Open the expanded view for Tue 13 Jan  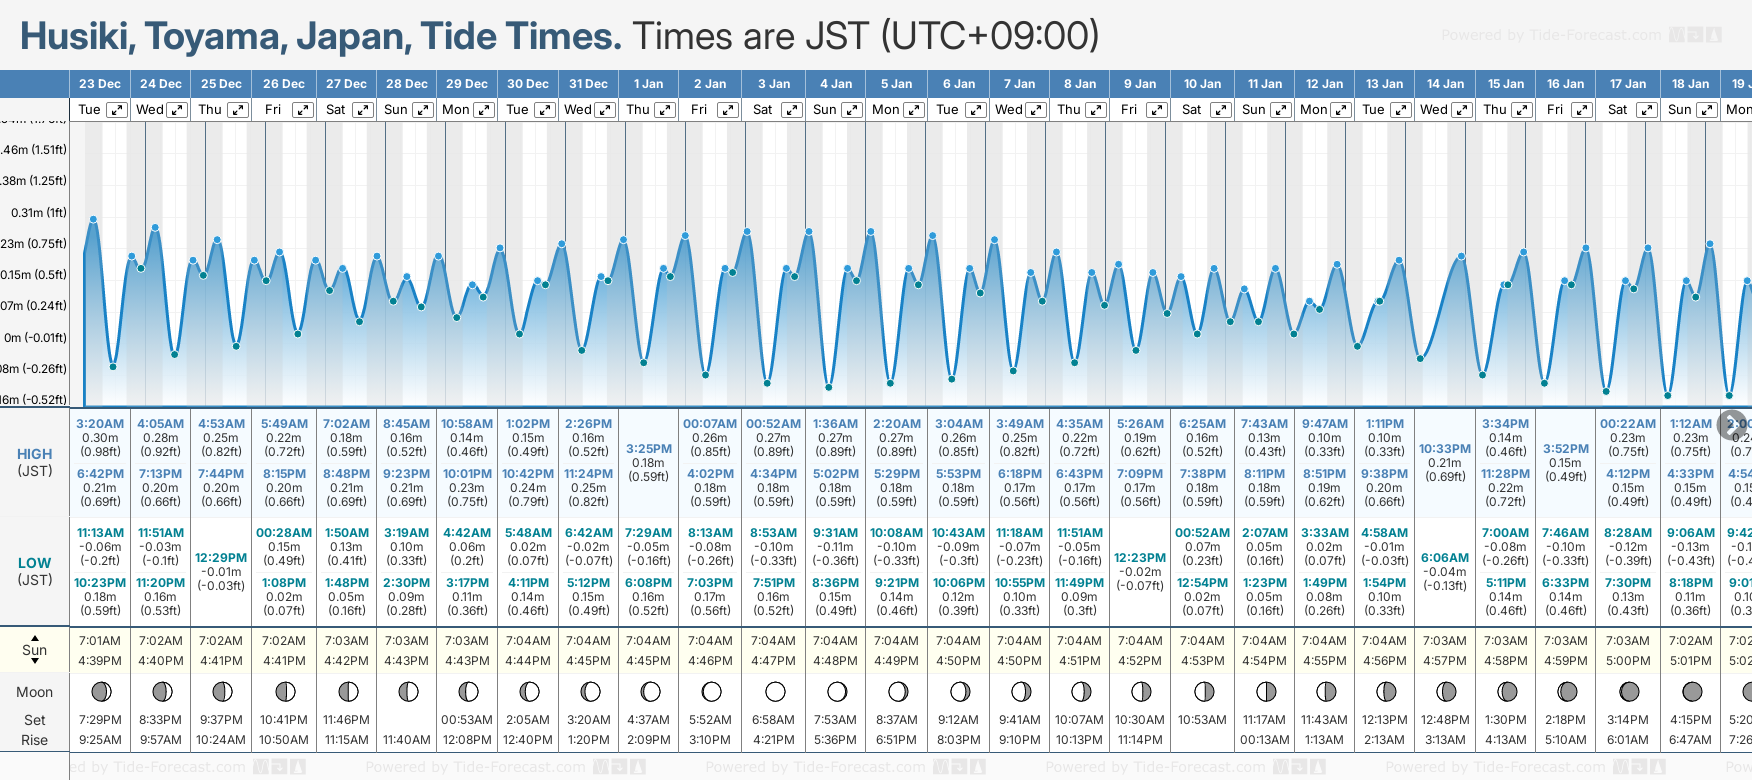coord(1401,110)
